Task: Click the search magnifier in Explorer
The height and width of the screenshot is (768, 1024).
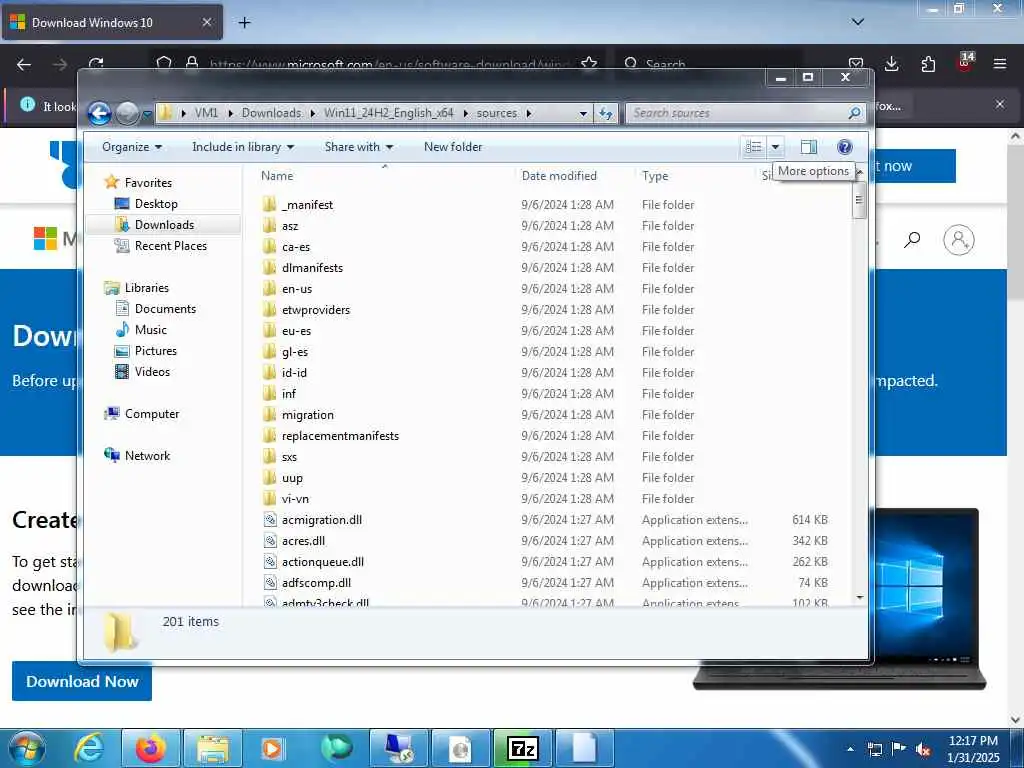Action: point(854,113)
